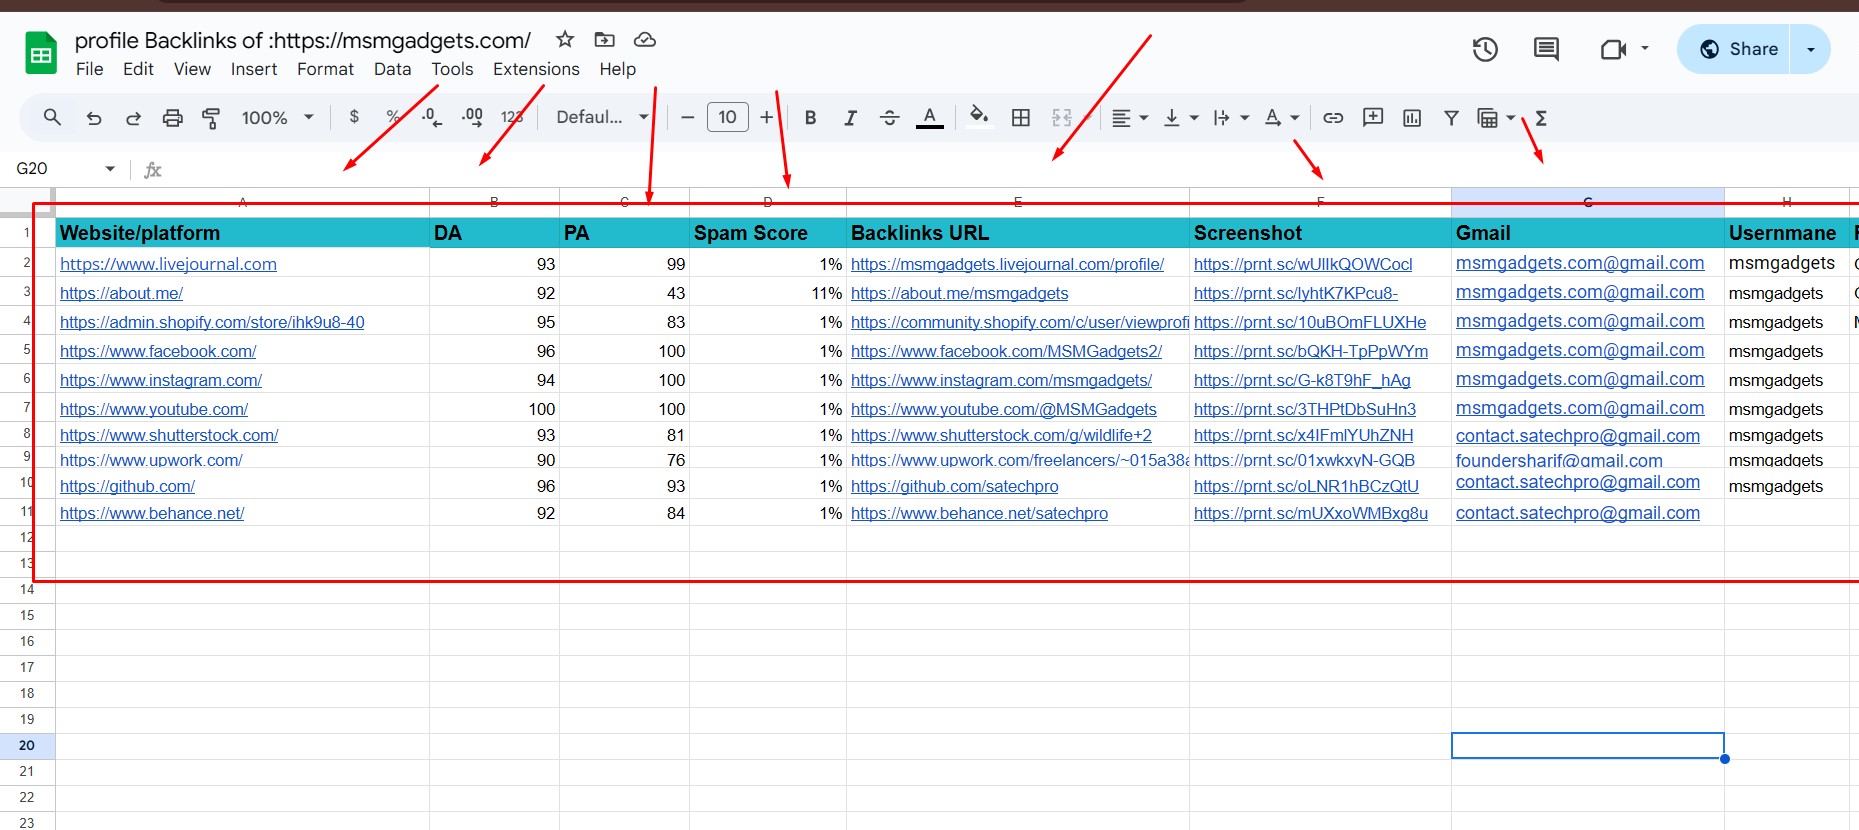Insert link toolbar icon
Image resolution: width=1859 pixels, height=830 pixels.
1333,118
